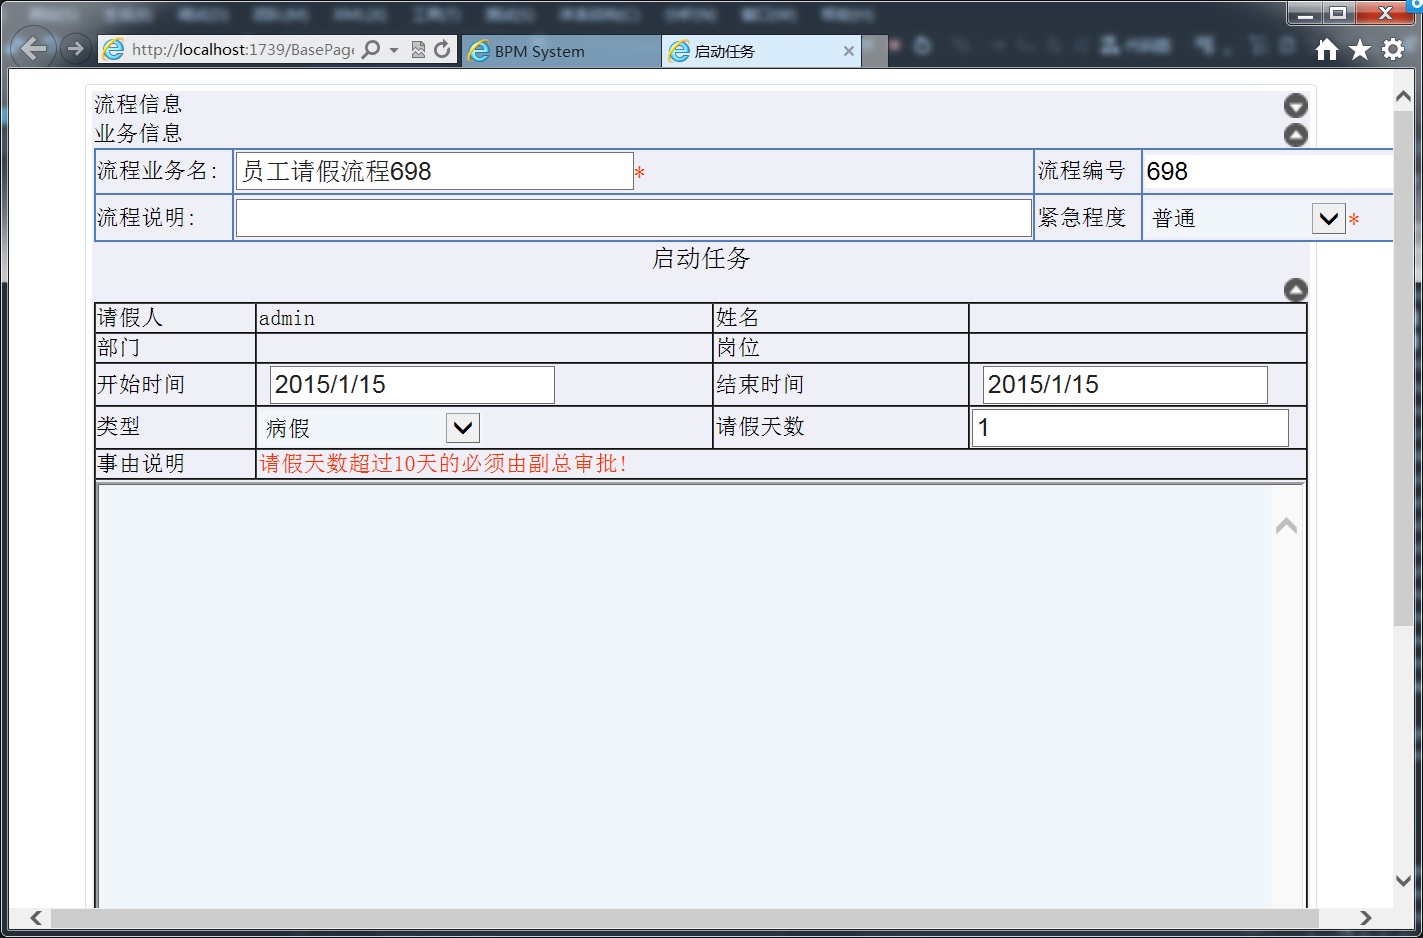
Task: Open the 紧急程度 dropdown
Action: pyautogui.click(x=1328, y=219)
